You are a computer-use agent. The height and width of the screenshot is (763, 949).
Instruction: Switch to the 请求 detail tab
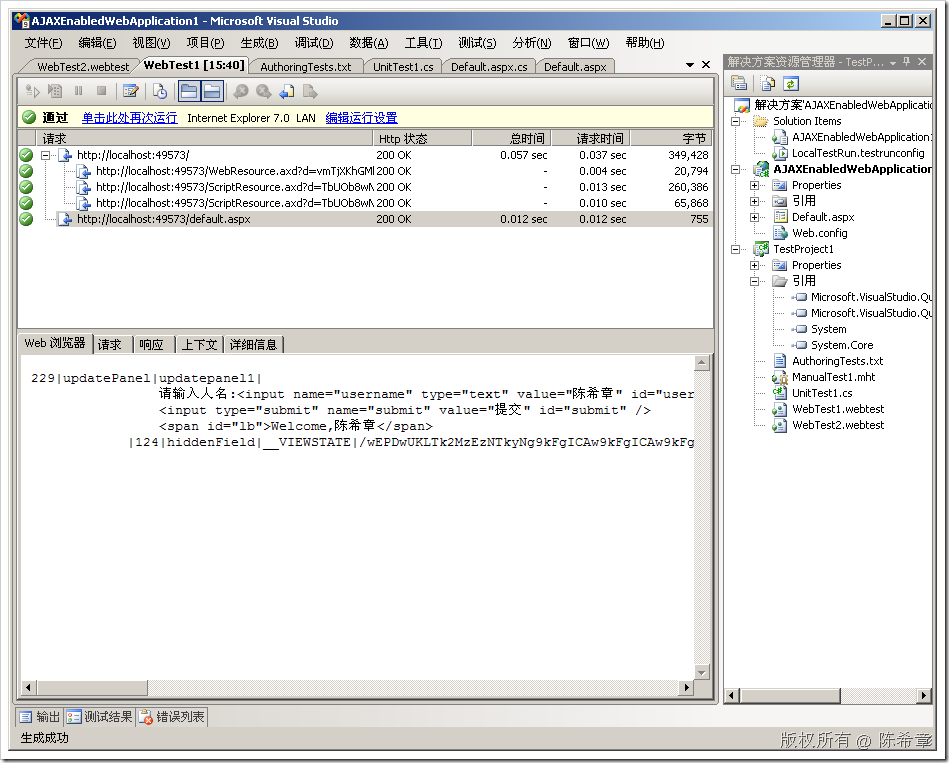tap(110, 344)
